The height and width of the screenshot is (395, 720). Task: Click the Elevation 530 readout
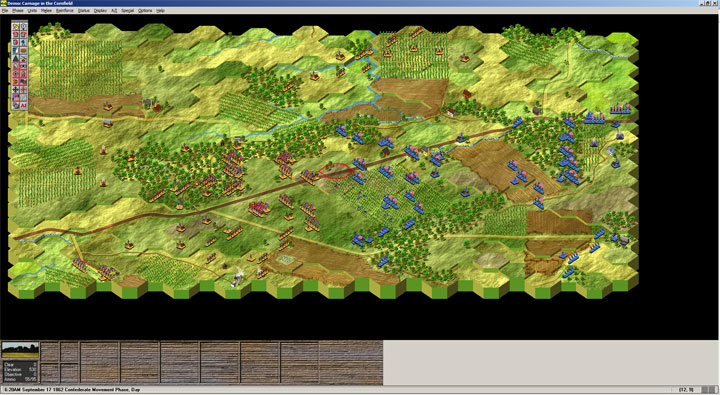(x=20, y=370)
